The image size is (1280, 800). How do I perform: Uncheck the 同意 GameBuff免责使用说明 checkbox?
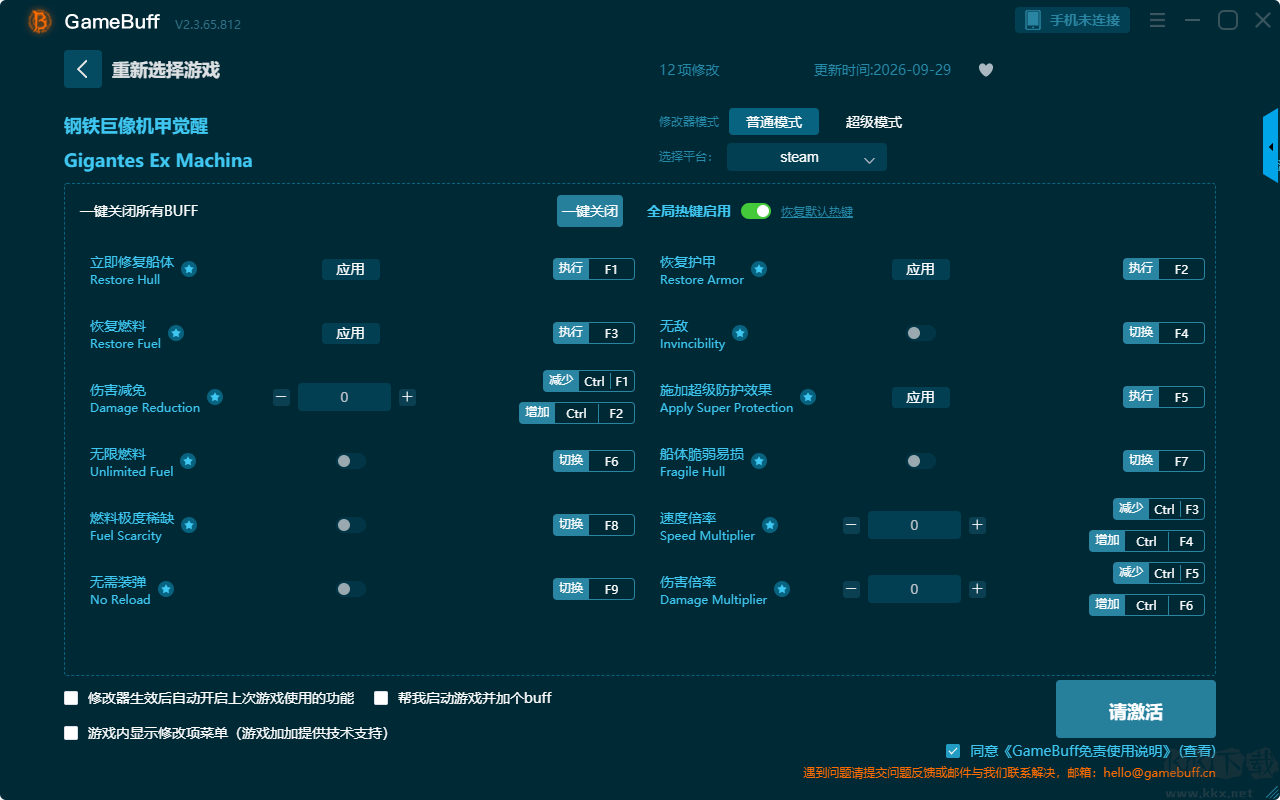(x=953, y=750)
